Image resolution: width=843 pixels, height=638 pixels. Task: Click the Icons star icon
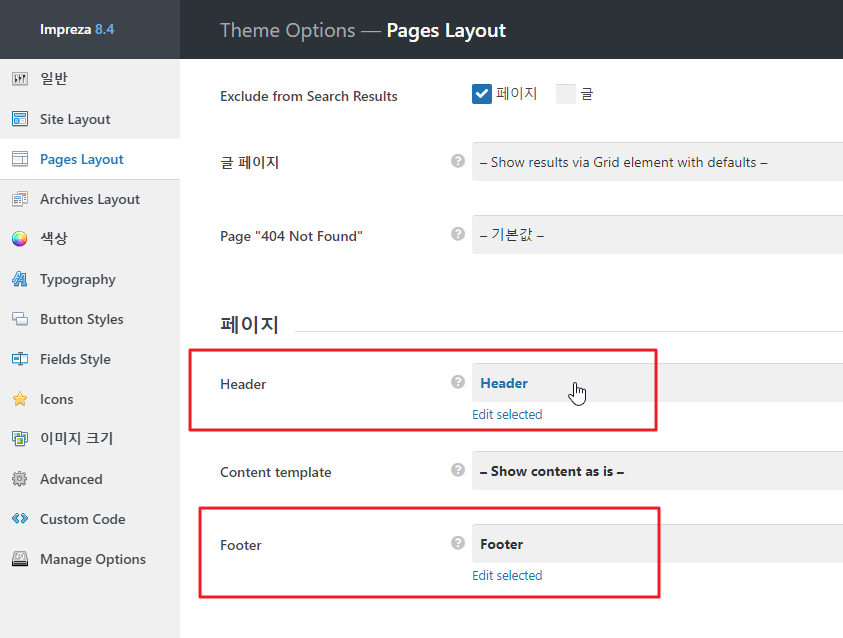(19, 399)
